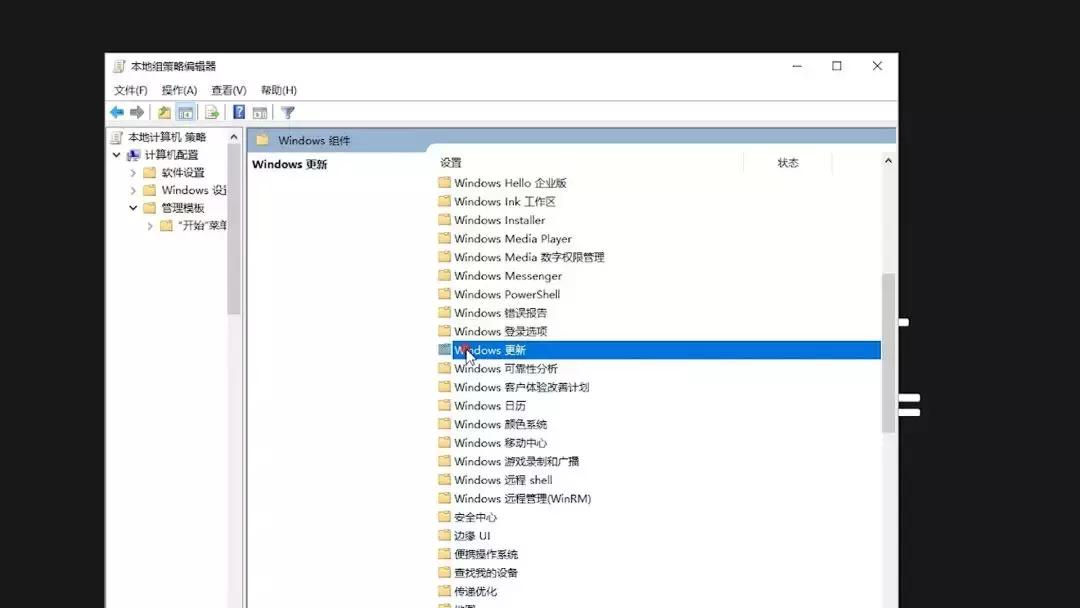
Task: Click the Forward navigation arrow
Action: click(136, 112)
